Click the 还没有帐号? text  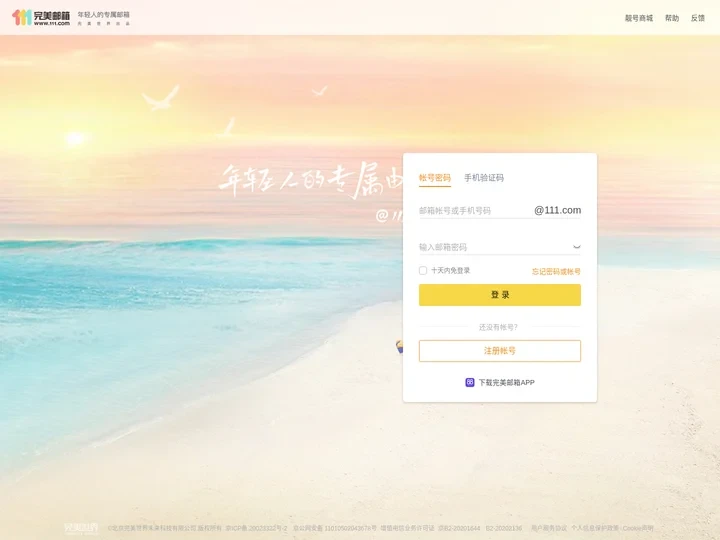coord(498,327)
